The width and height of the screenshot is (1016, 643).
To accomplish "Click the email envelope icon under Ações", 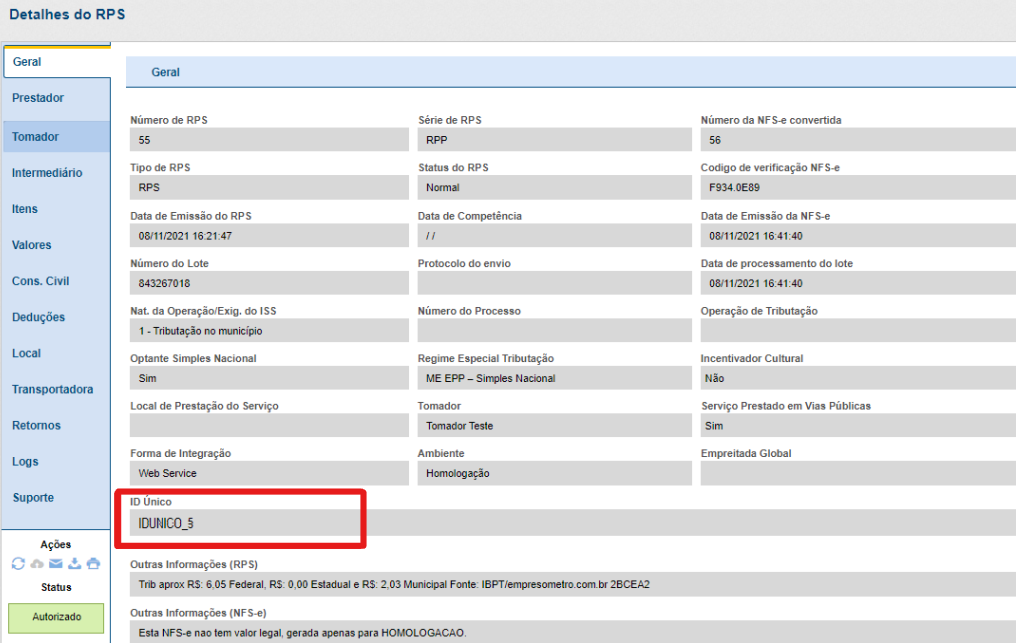I will point(56,564).
